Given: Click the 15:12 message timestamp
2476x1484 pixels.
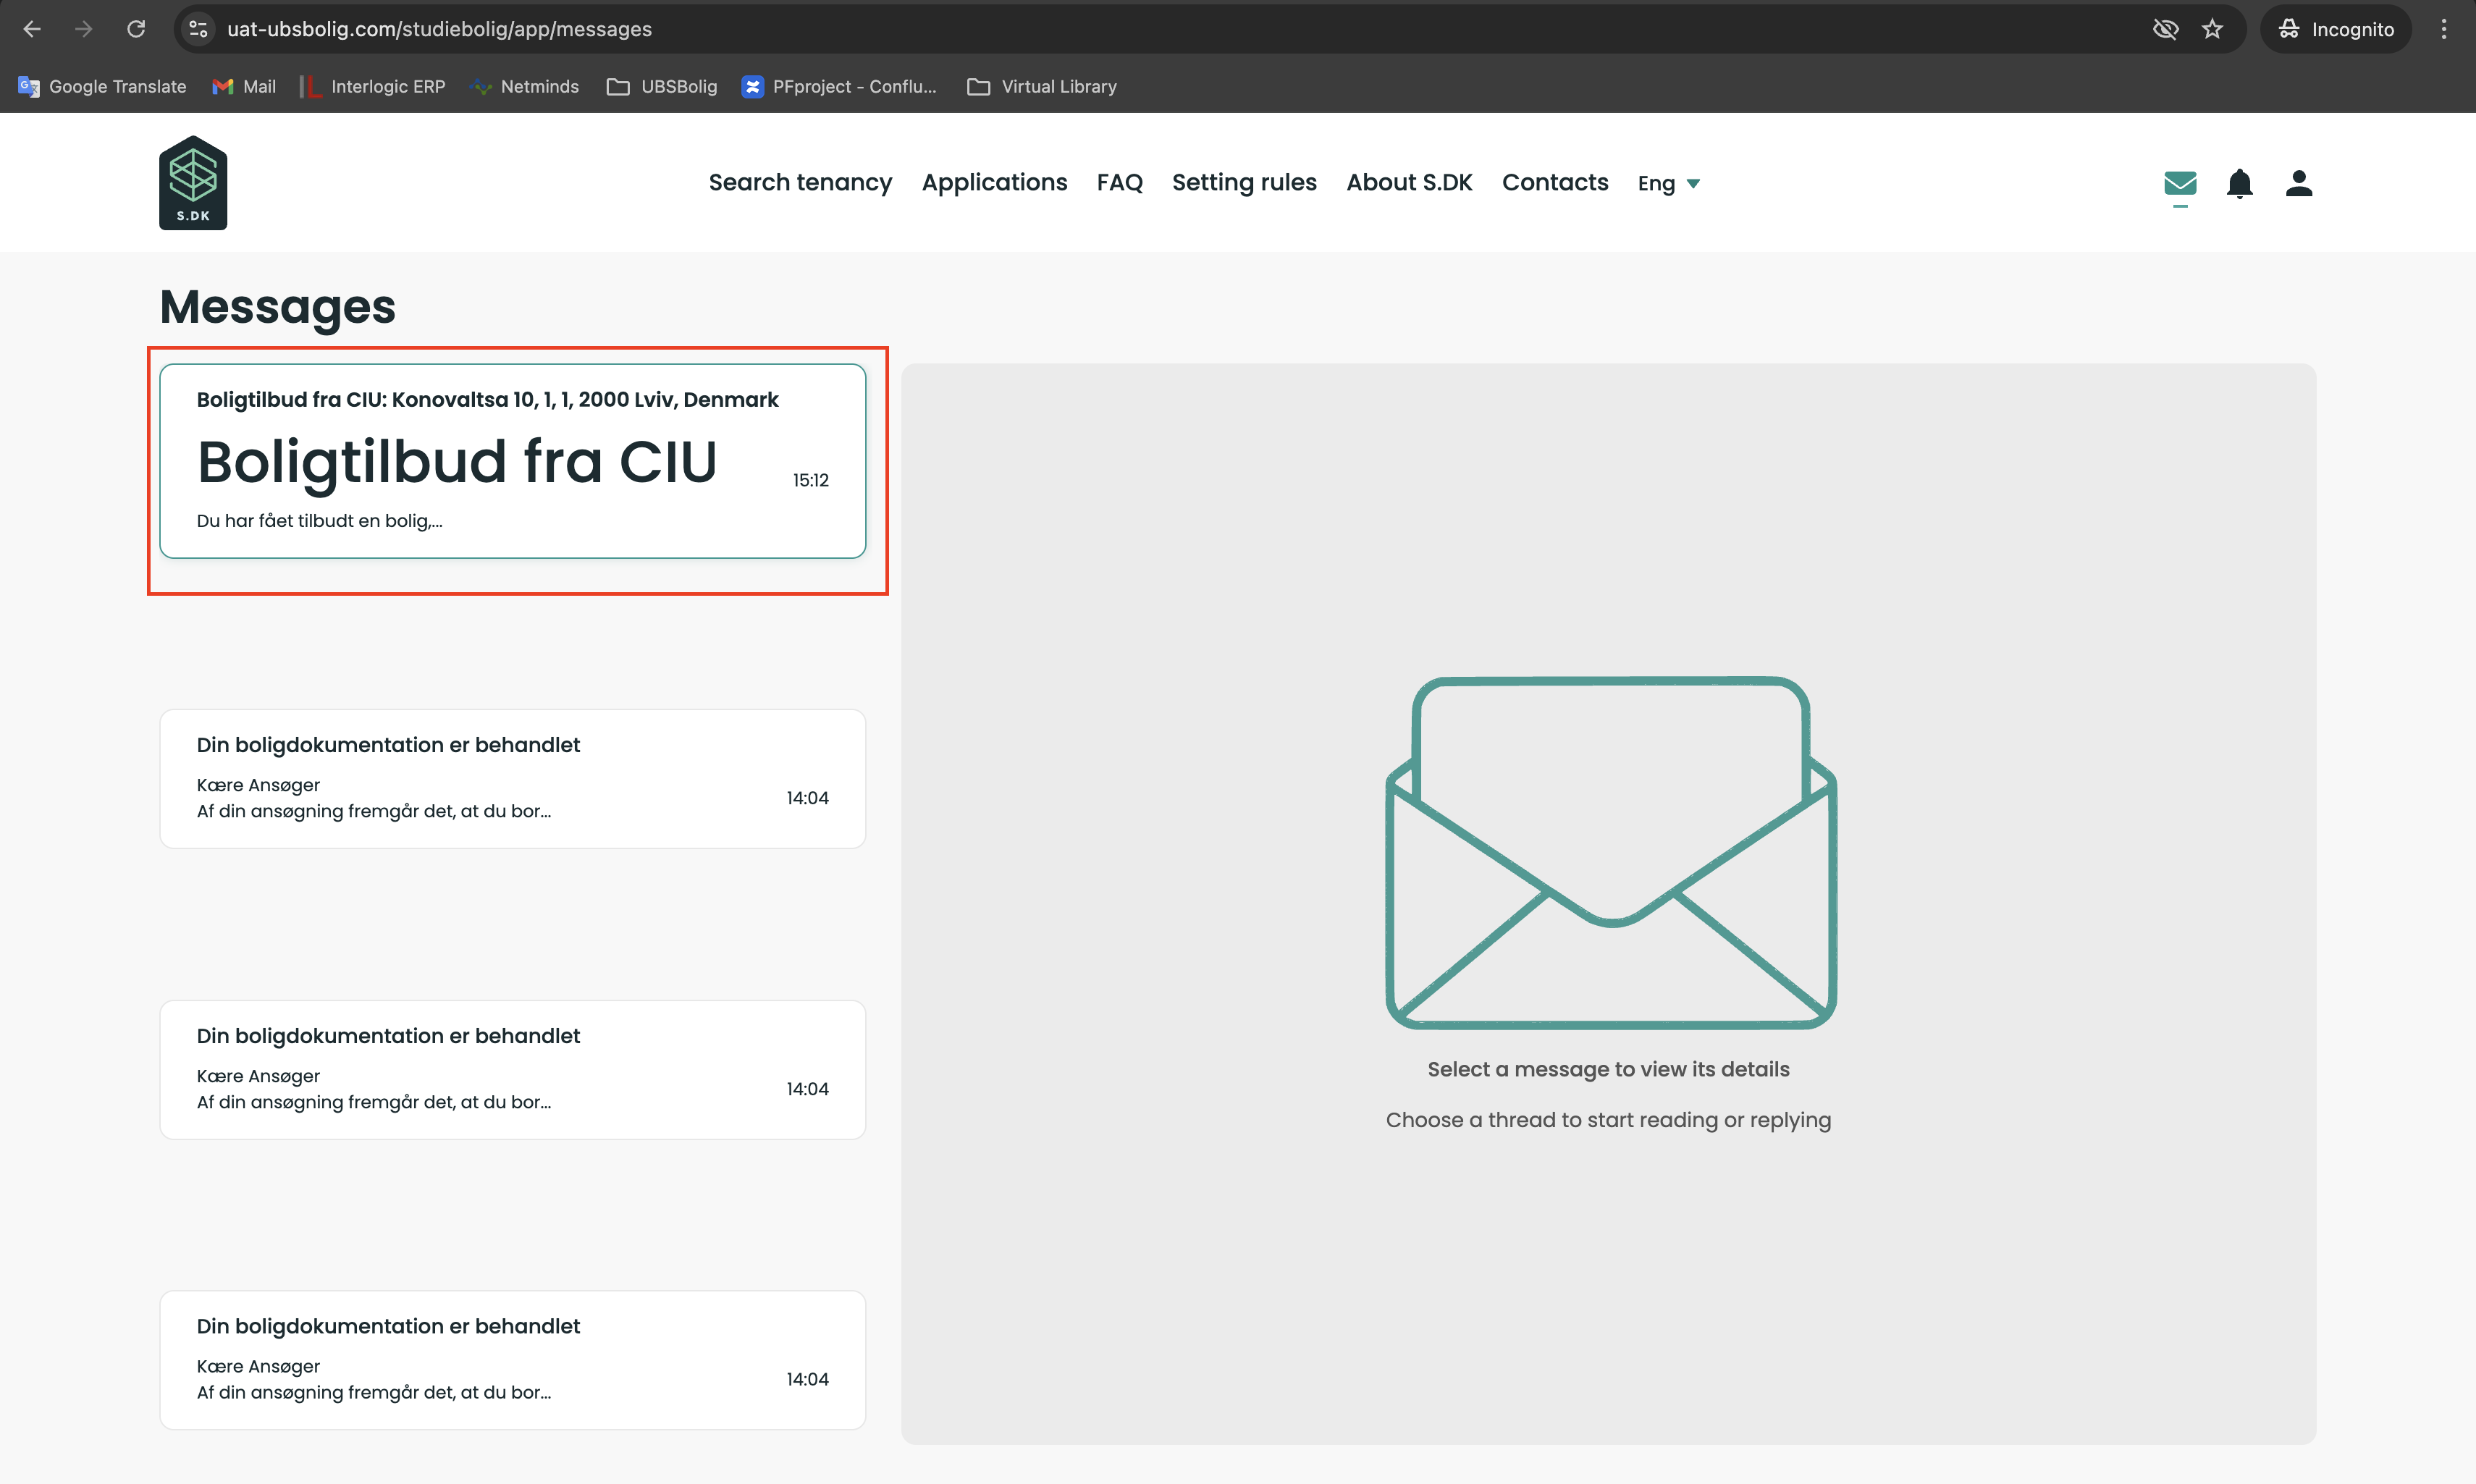Looking at the screenshot, I should tap(811, 480).
